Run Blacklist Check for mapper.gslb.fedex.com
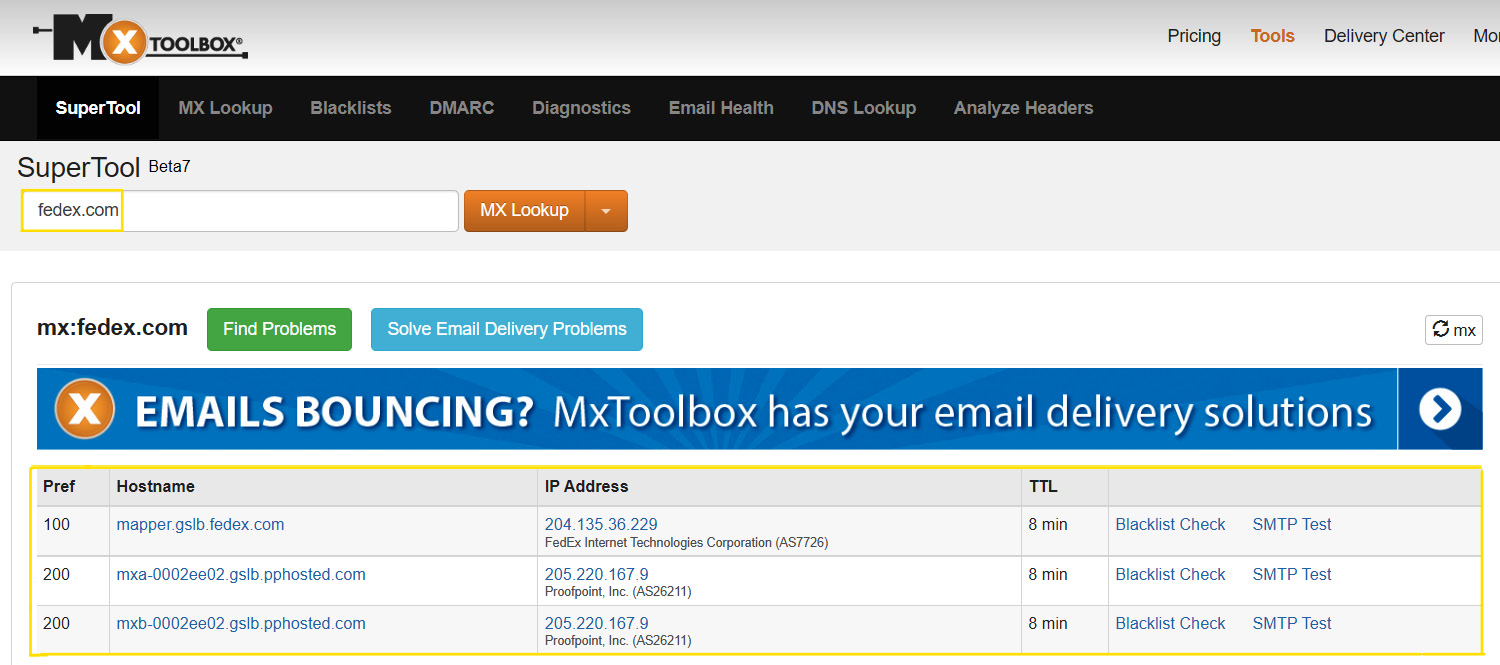The height and width of the screenshot is (665, 1500). (1170, 524)
